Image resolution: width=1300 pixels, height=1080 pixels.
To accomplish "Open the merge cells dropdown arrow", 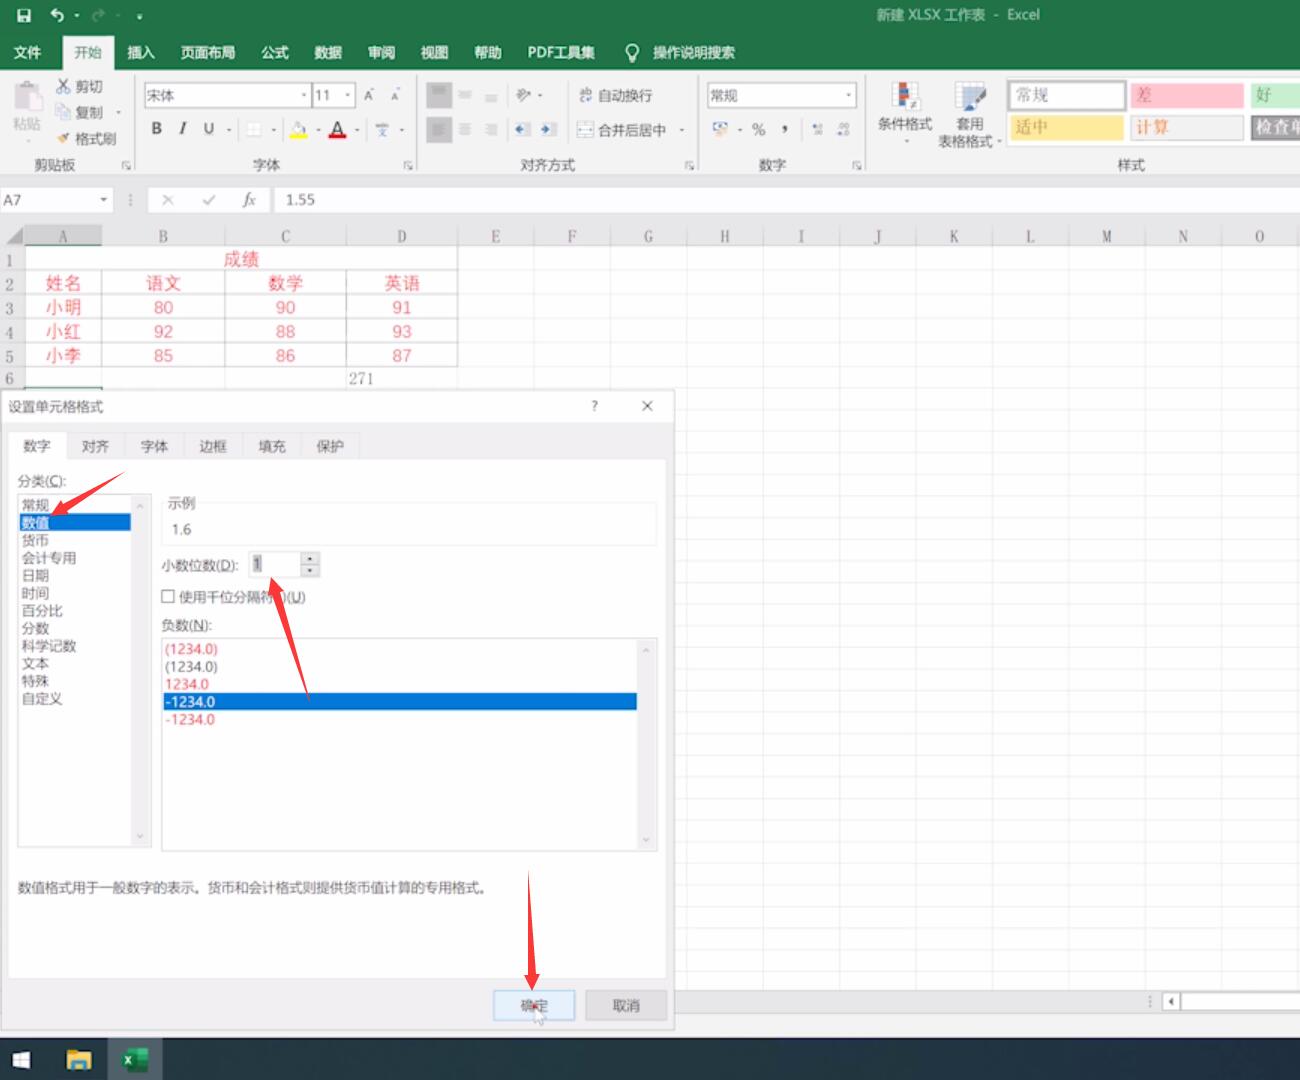I will tap(682, 130).
